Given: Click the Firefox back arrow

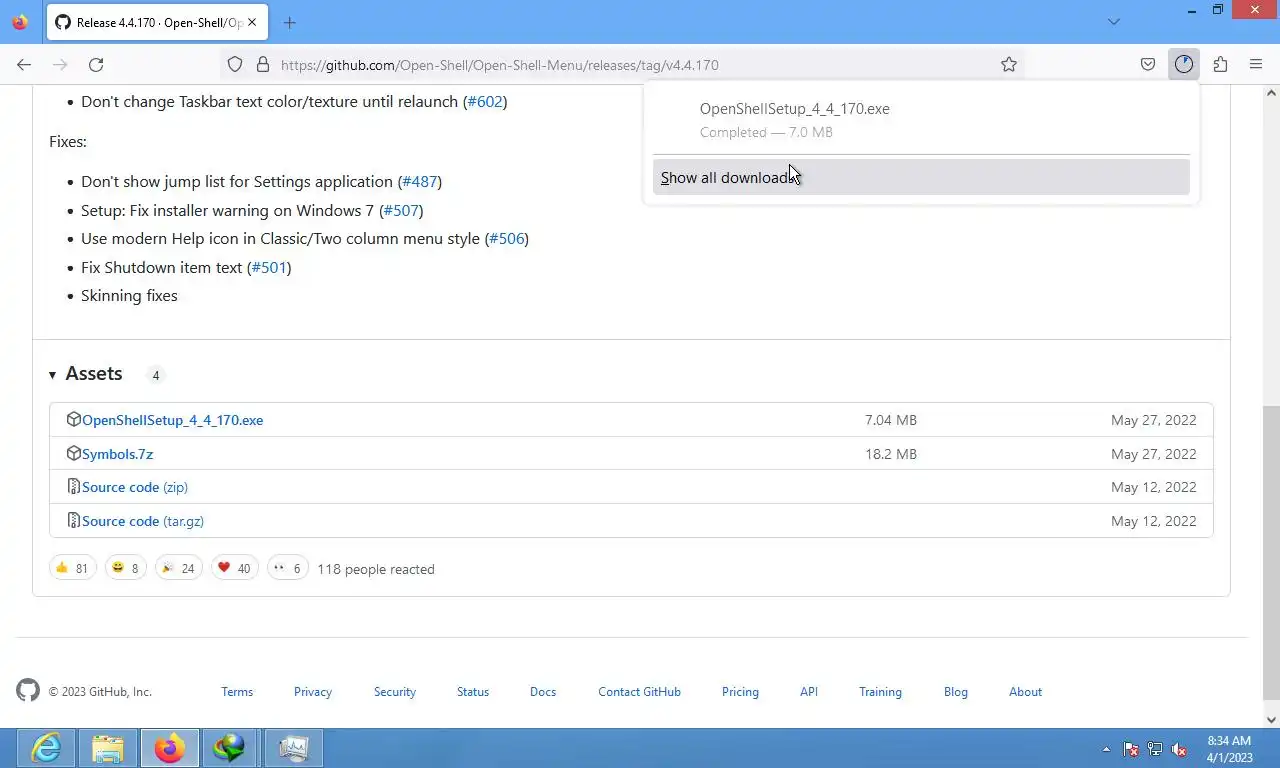Looking at the screenshot, I should click(24, 64).
